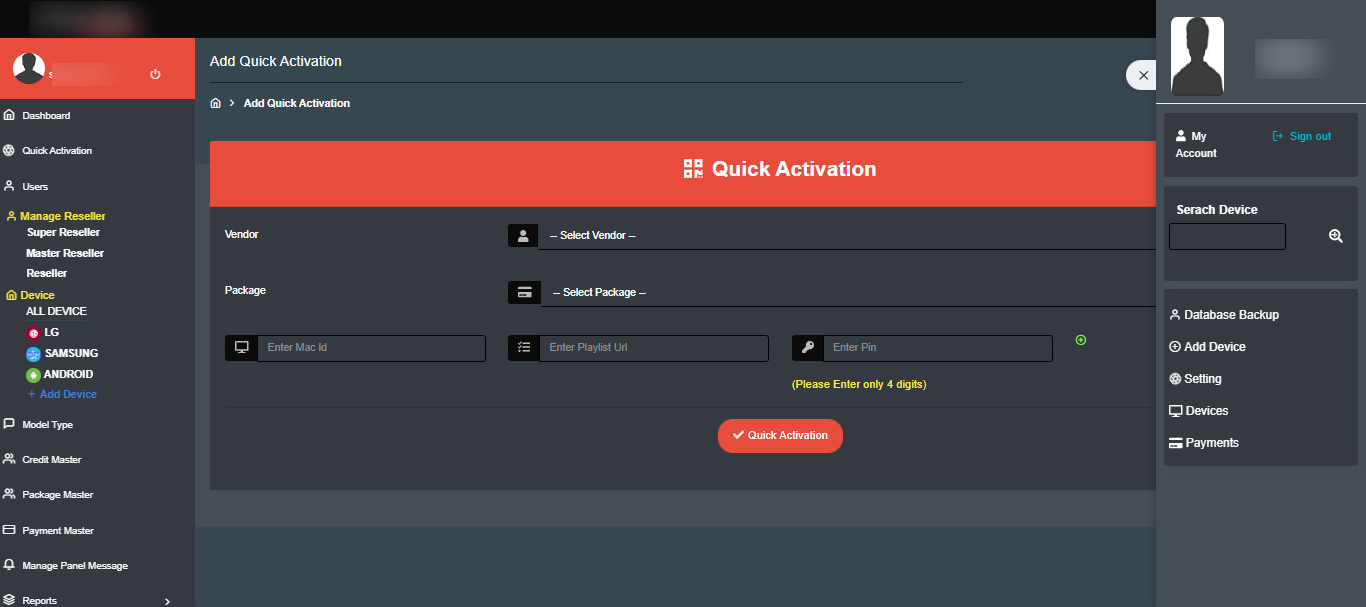
Task: Click the magnifier search device icon
Action: pyautogui.click(x=1335, y=236)
